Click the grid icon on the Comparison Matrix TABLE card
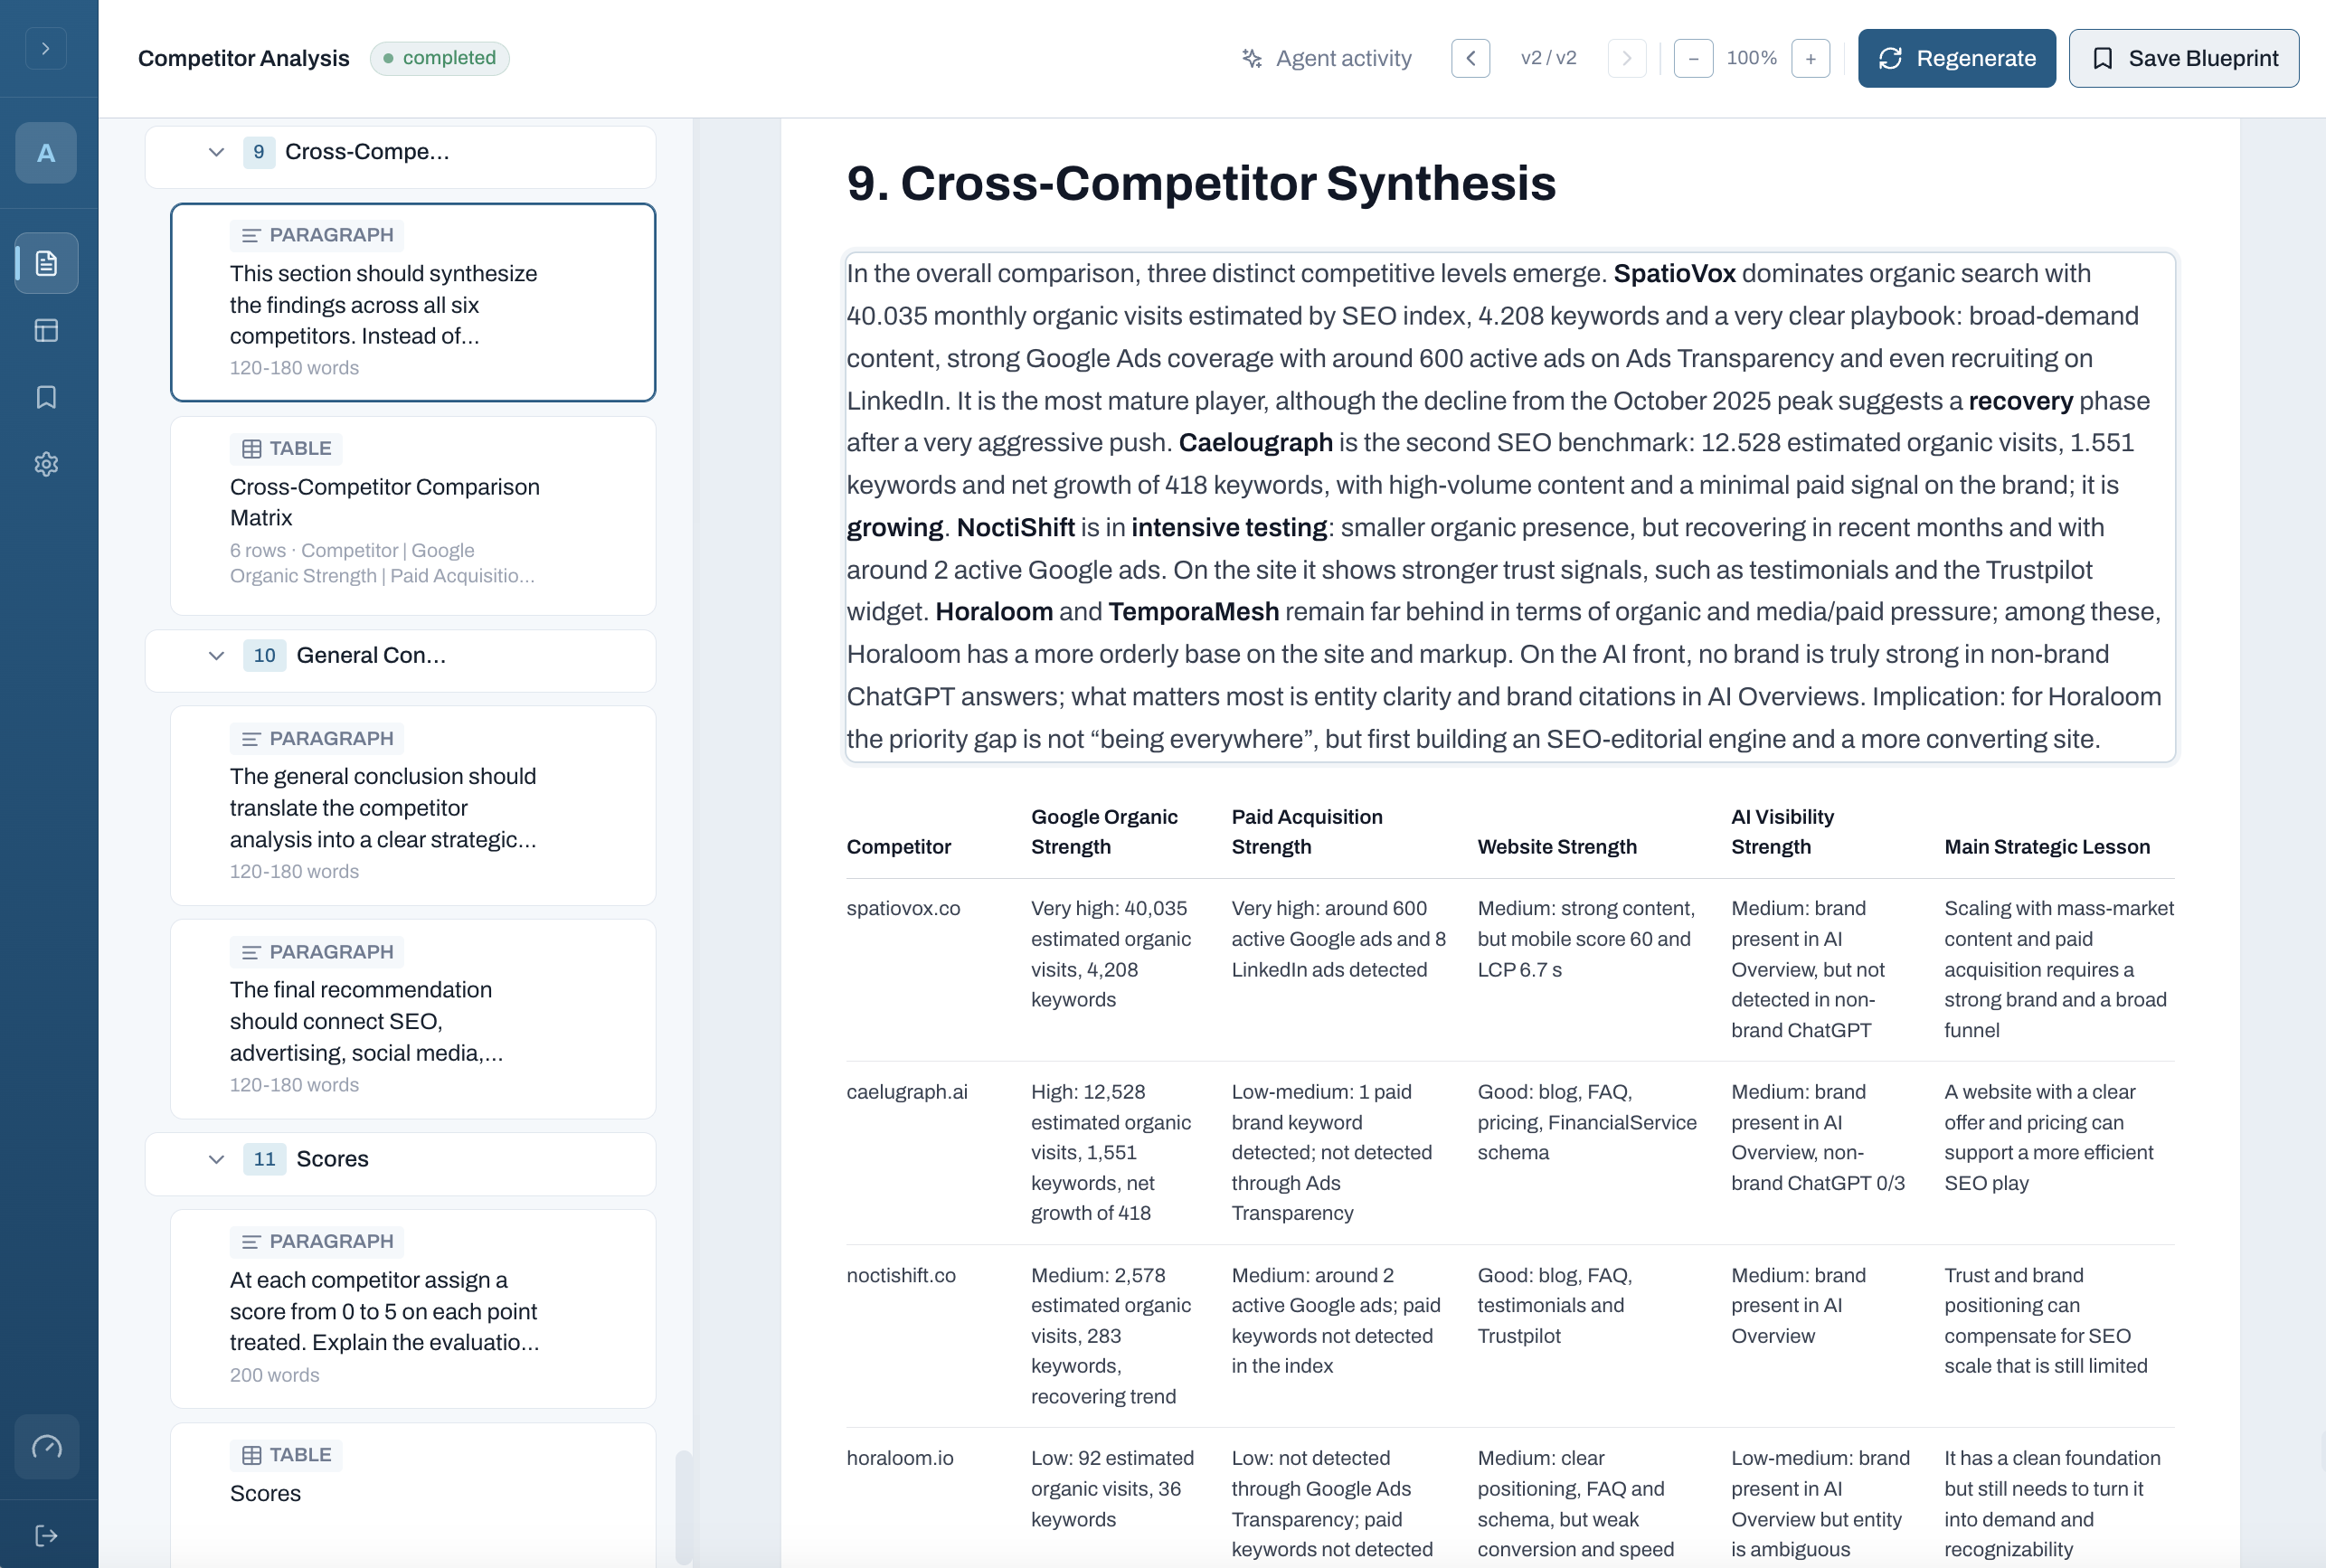The height and width of the screenshot is (1568, 2326). point(252,449)
